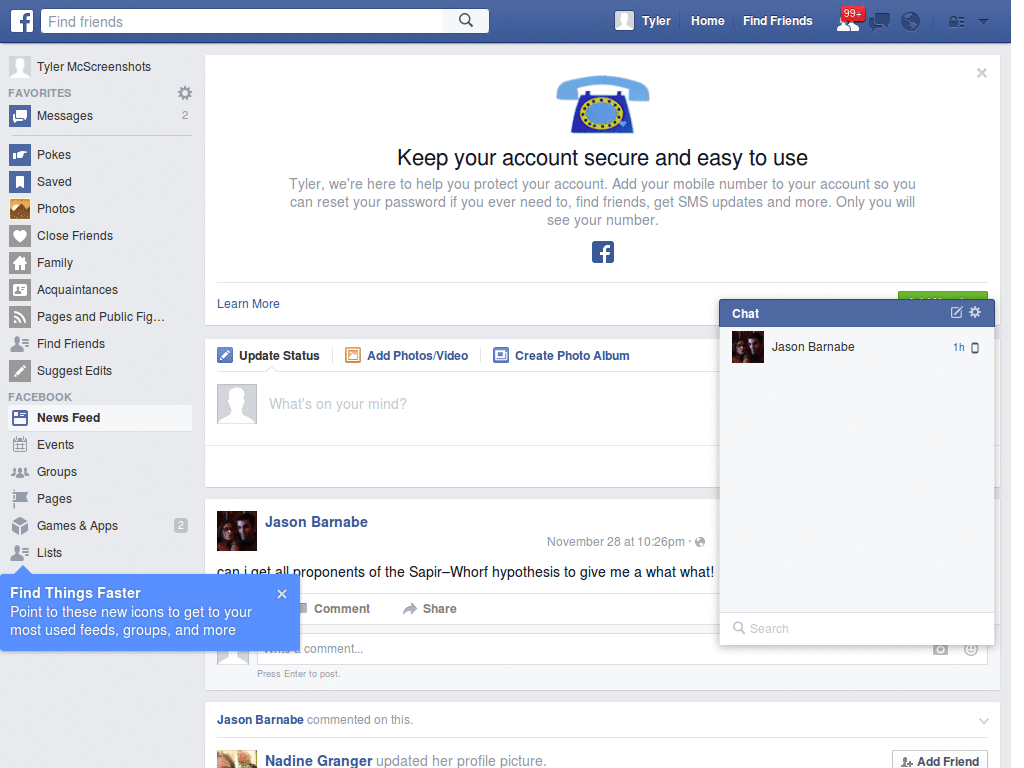Open Saved items in the sidebar

click(x=100, y=182)
